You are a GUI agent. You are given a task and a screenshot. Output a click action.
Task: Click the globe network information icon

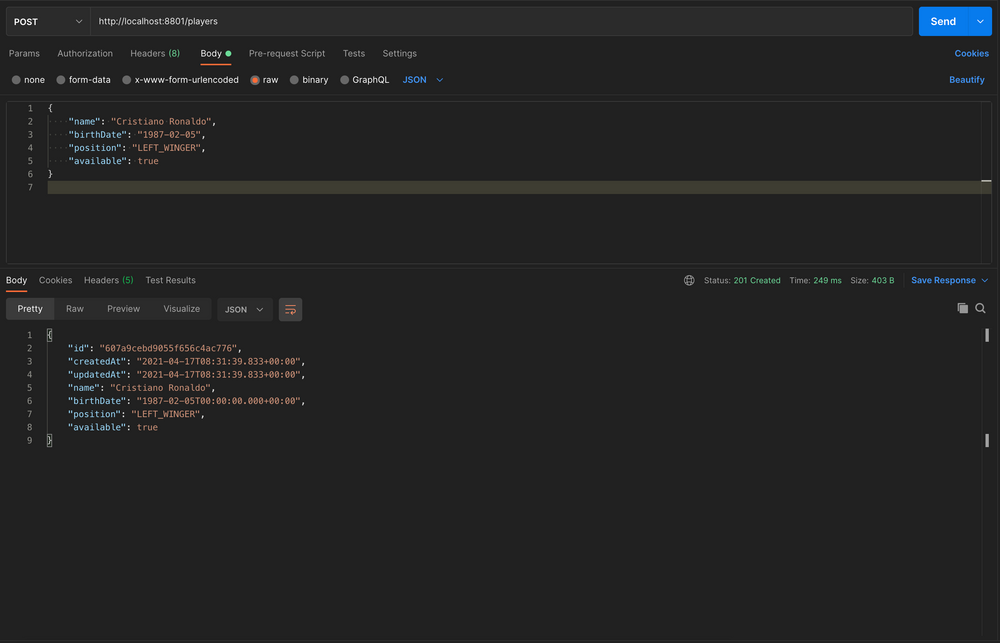click(x=689, y=280)
